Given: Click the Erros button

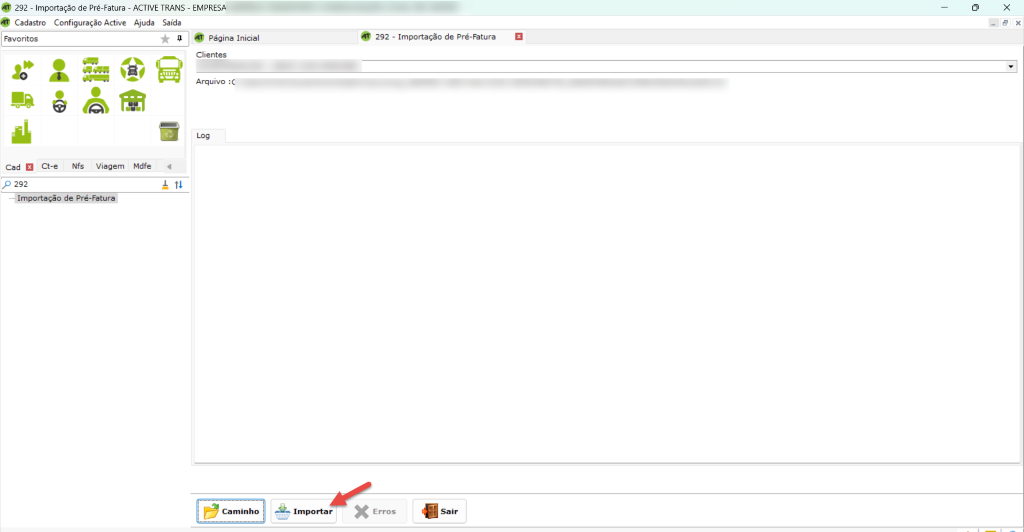Looking at the screenshot, I should [x=375, y=511].
